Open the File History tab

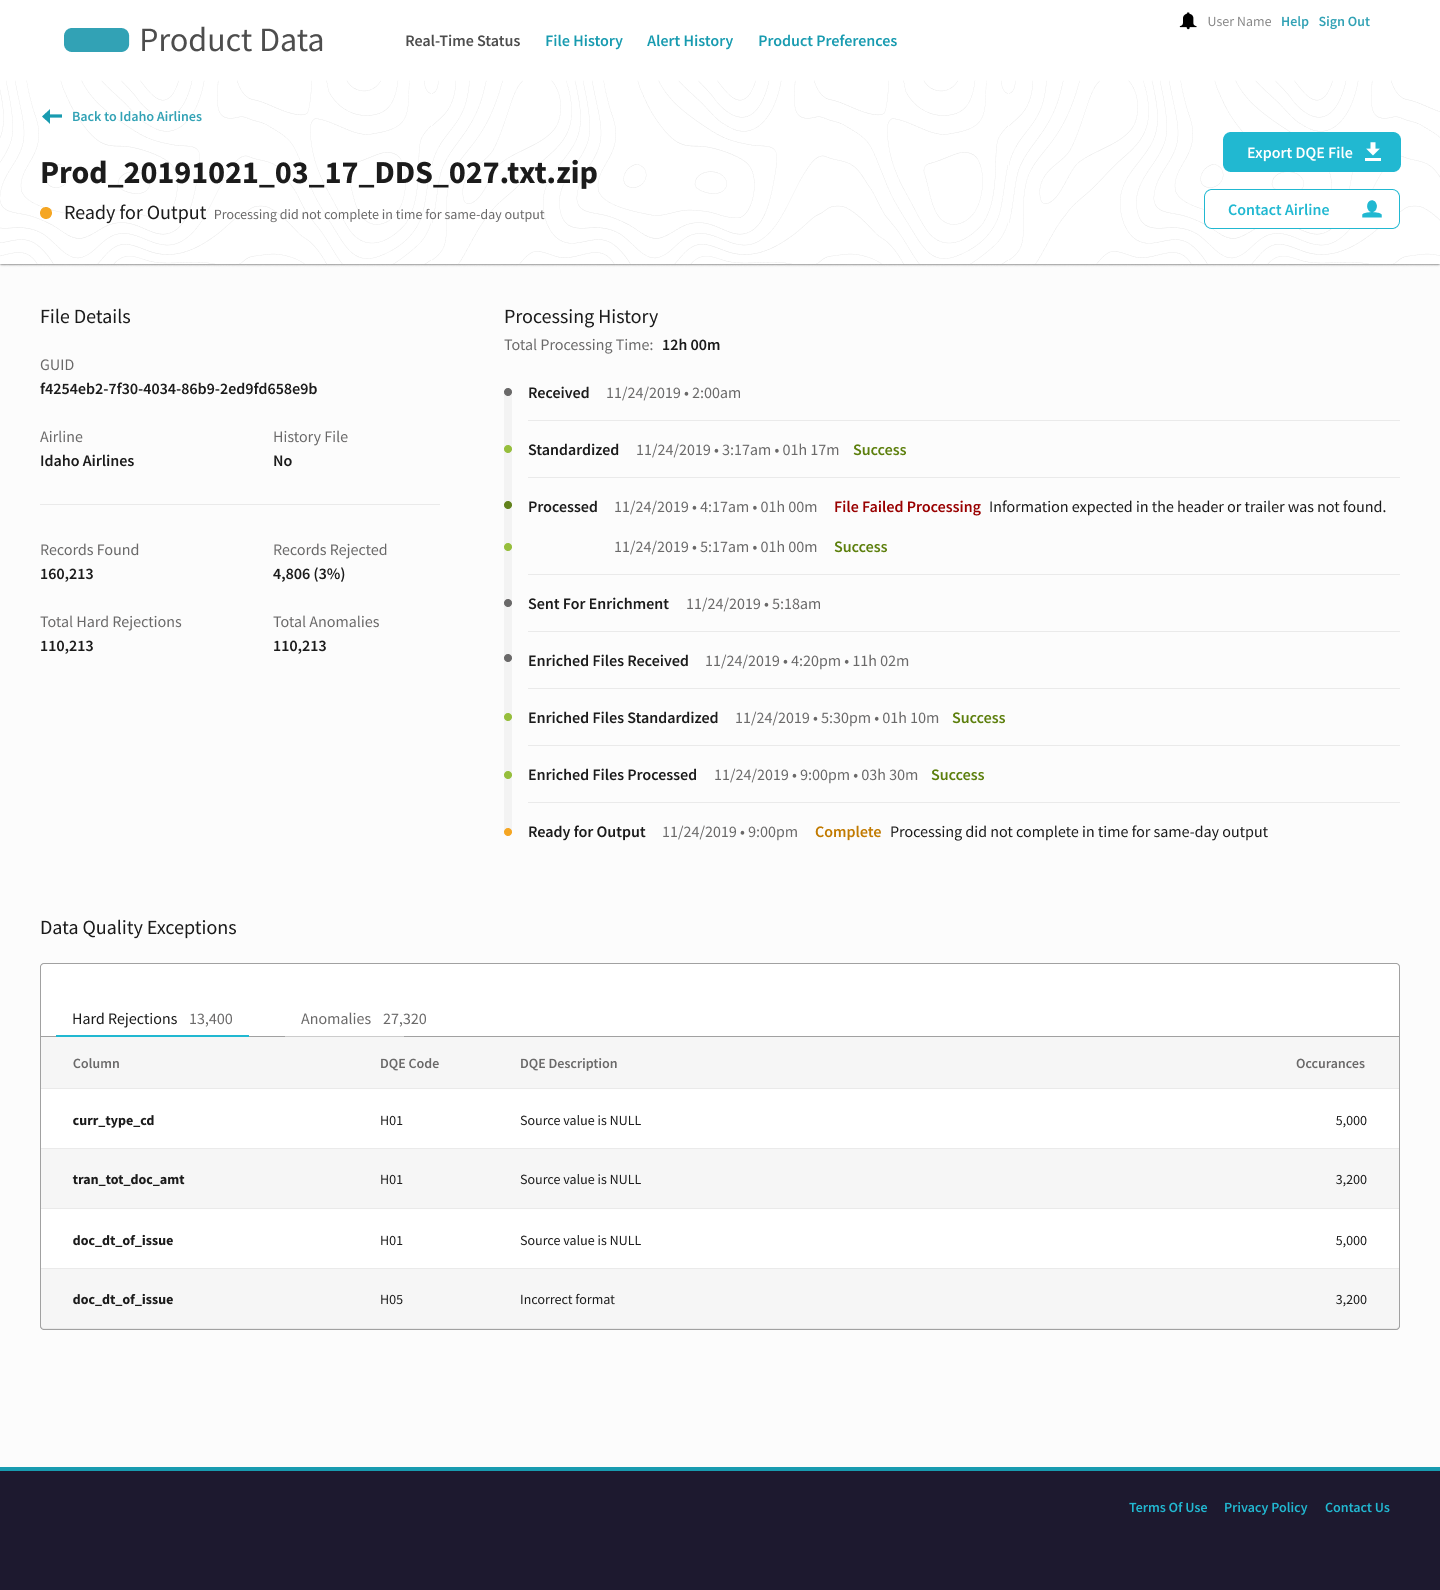click(x=584, y=41)
